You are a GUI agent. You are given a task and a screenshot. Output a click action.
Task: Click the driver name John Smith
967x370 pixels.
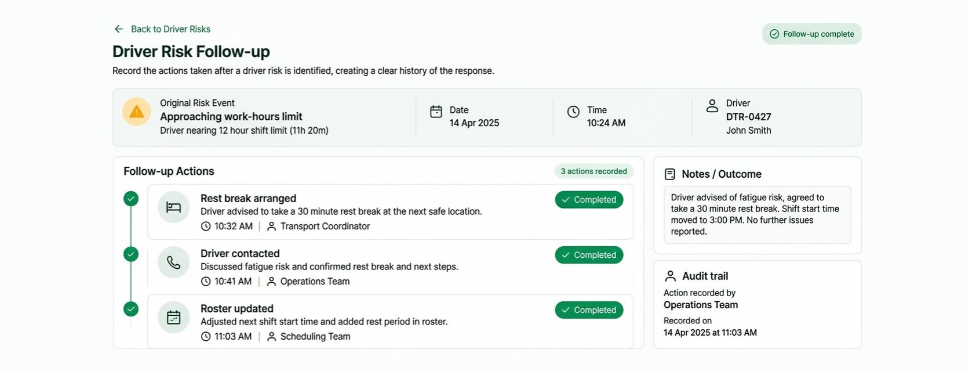point(749,130)
